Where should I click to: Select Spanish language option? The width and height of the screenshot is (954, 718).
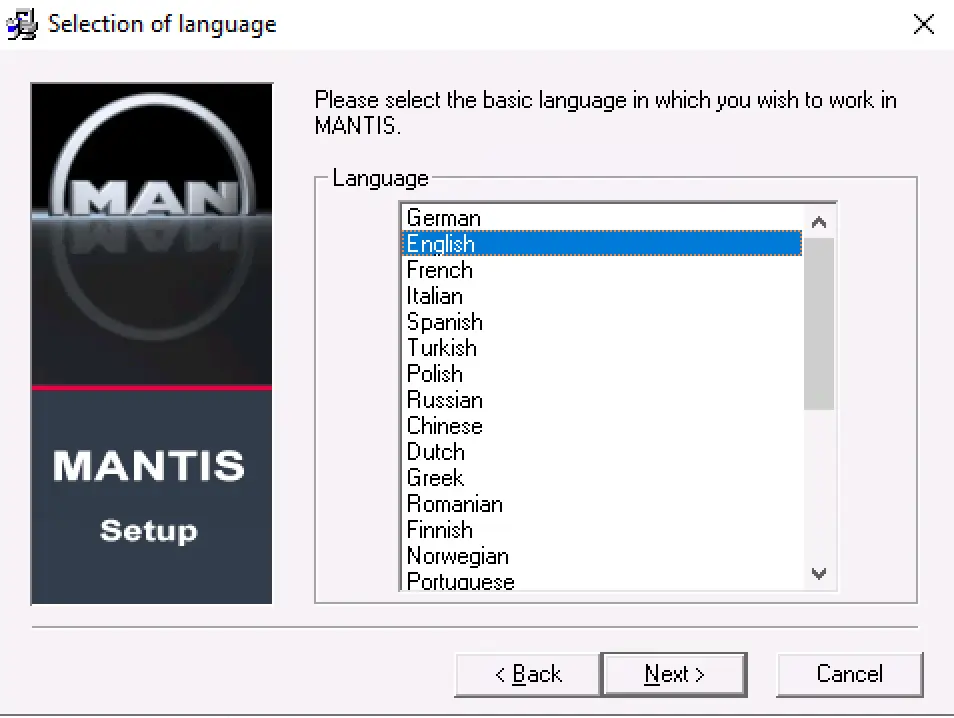(445, 322)
